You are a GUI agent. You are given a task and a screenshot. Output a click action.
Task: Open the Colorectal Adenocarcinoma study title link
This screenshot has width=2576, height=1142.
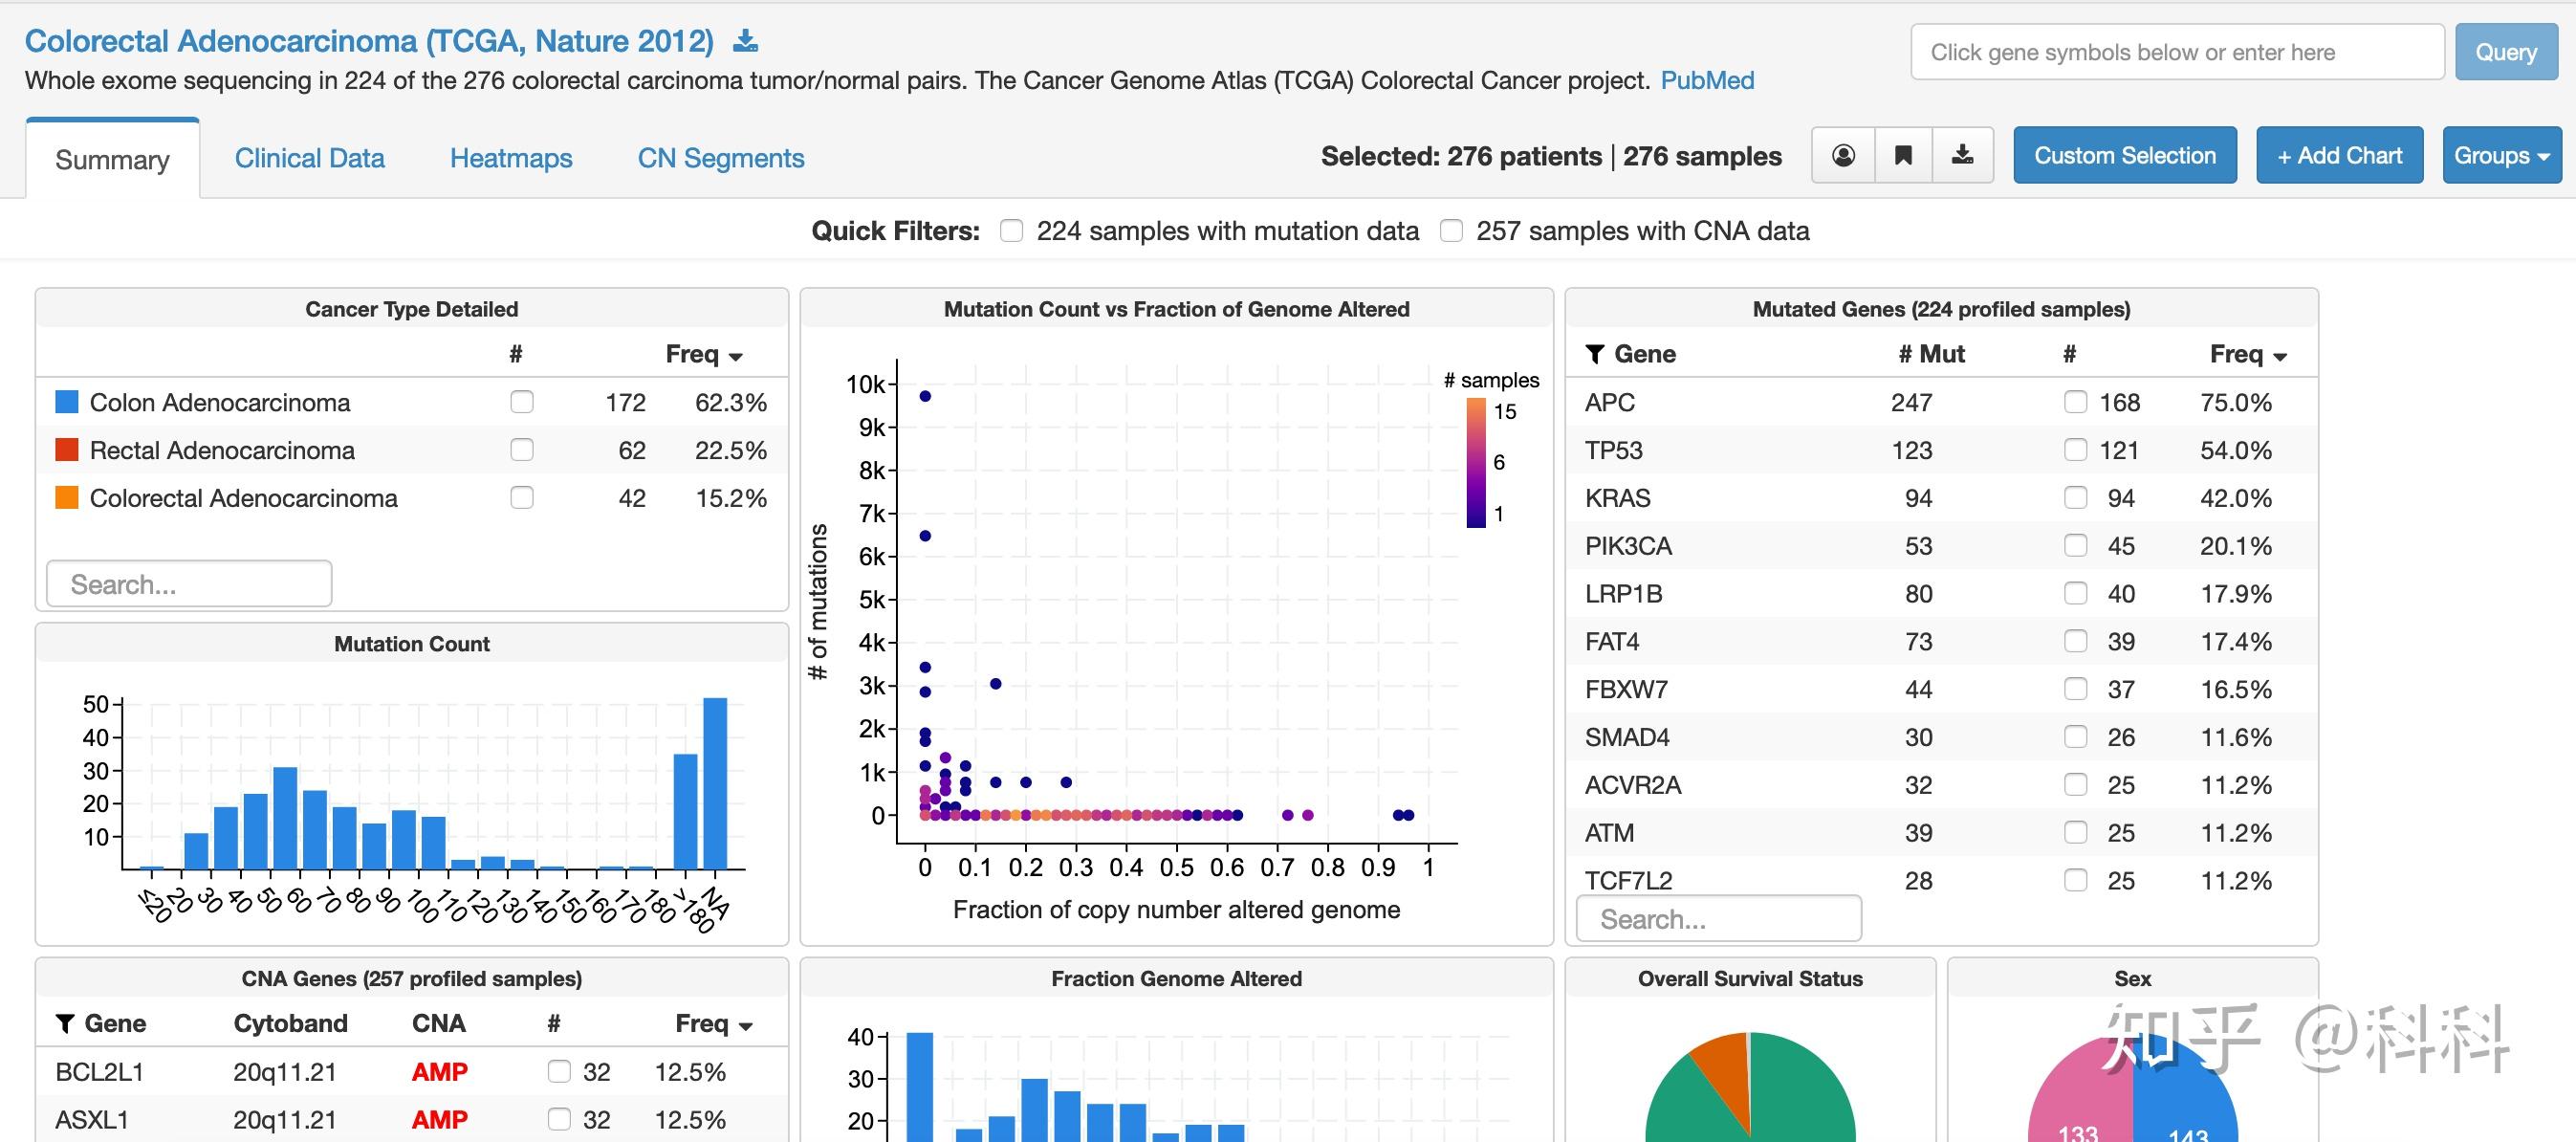[369, 41]
